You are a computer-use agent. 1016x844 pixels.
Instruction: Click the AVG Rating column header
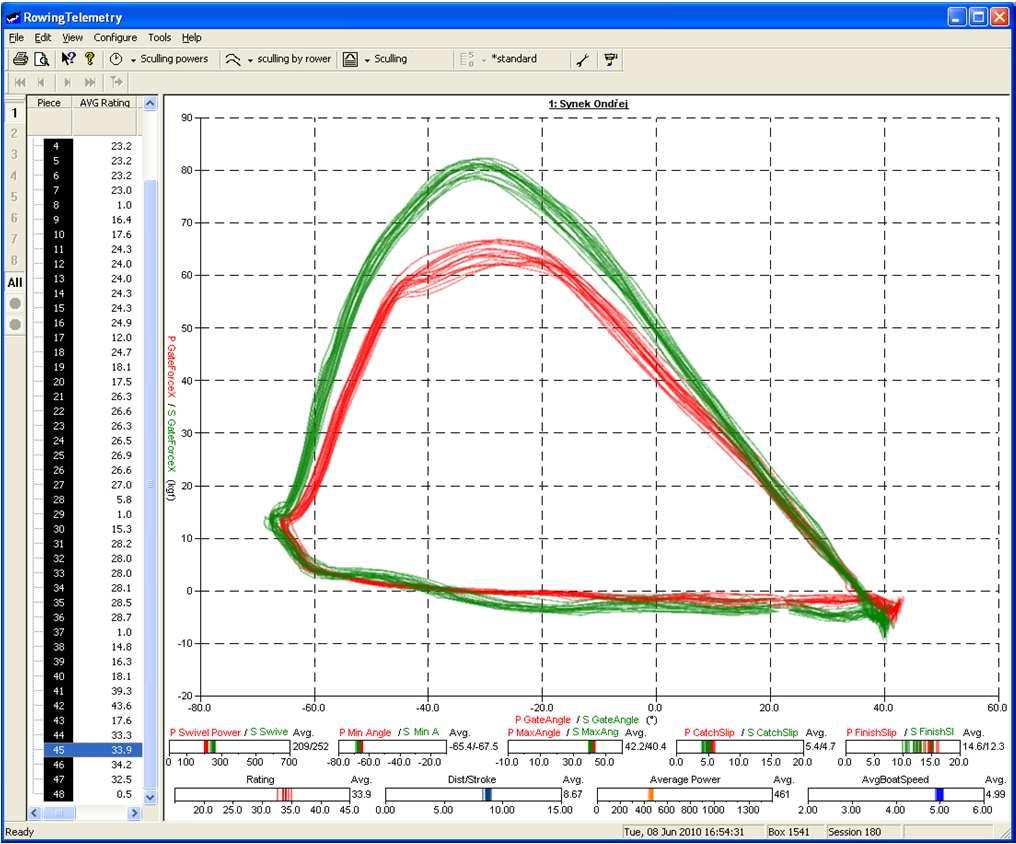[104, 102]
